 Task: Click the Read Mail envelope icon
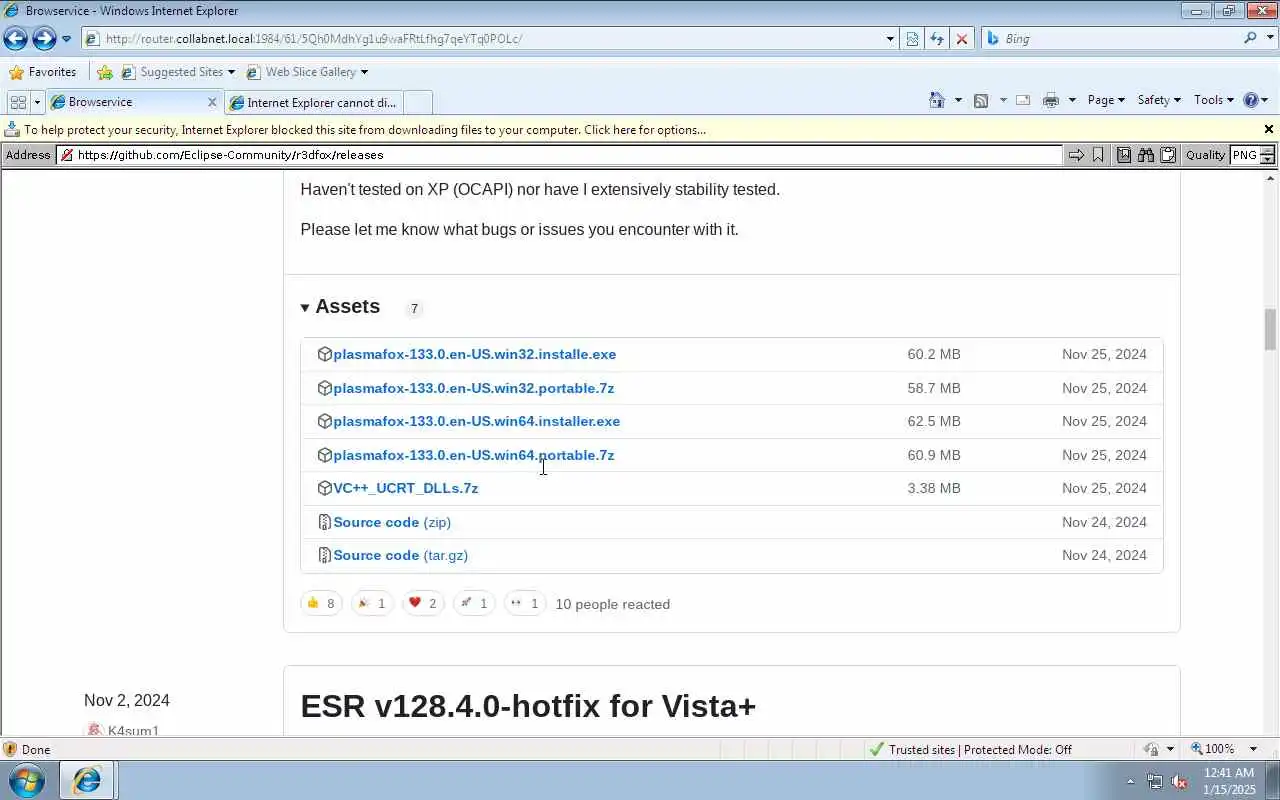pyautogui.click(x=1023, y=100)
